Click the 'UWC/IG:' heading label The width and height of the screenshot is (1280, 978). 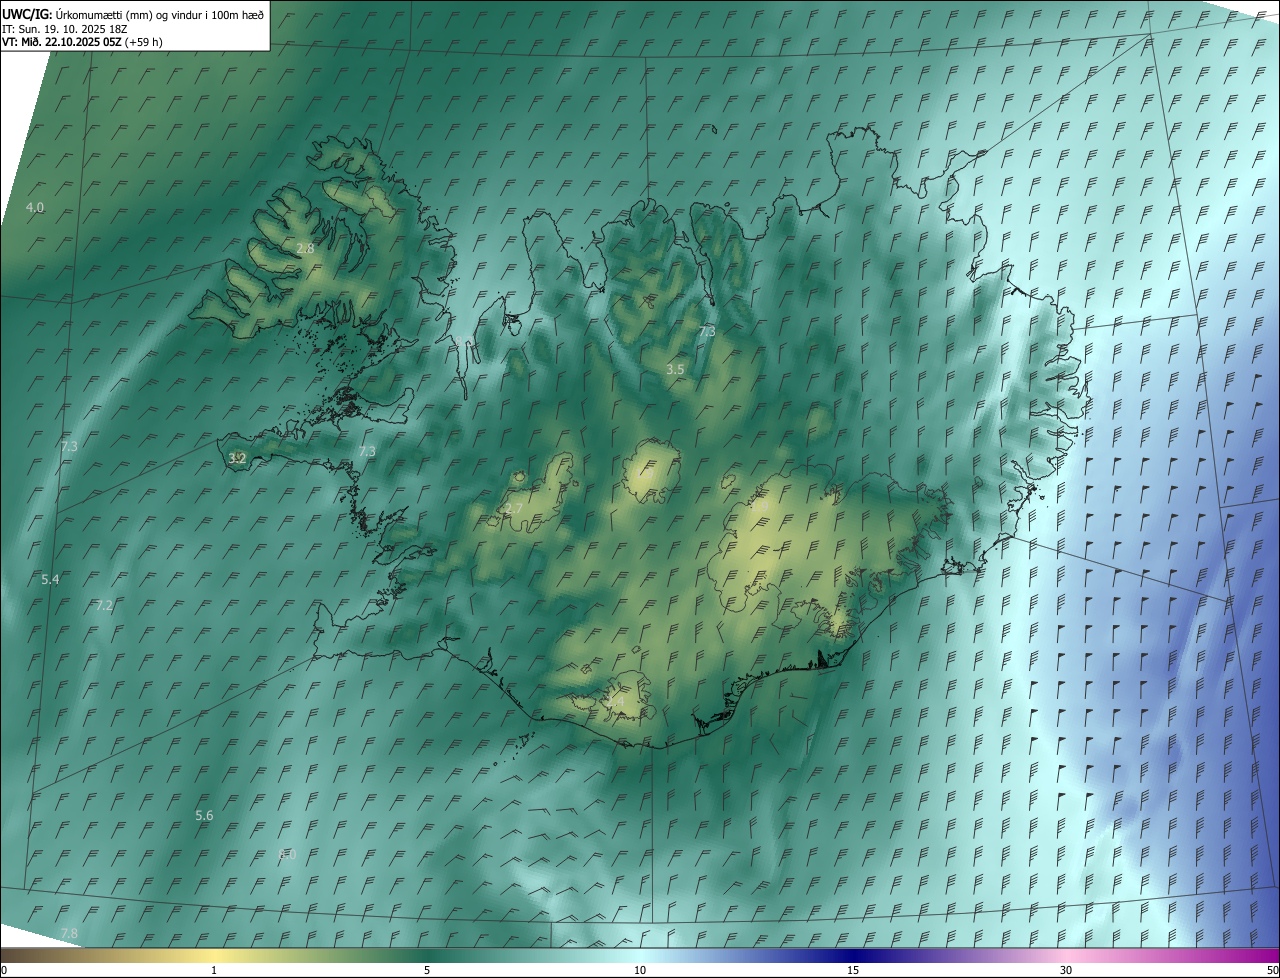[27, 14]
